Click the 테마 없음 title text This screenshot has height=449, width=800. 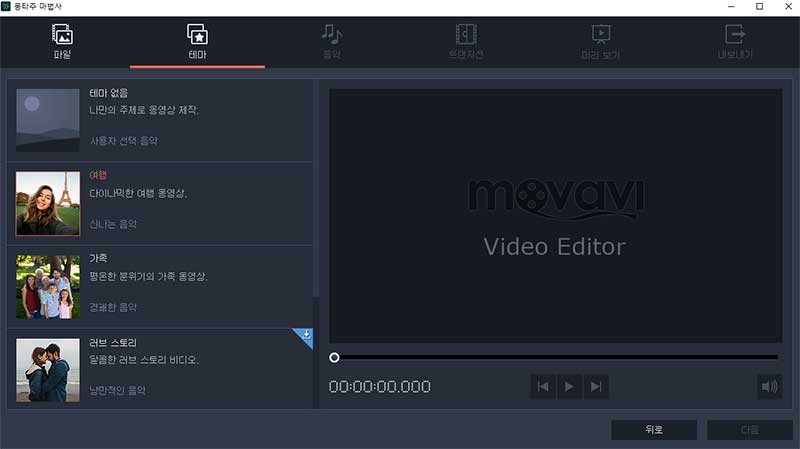tap(109, 93)
